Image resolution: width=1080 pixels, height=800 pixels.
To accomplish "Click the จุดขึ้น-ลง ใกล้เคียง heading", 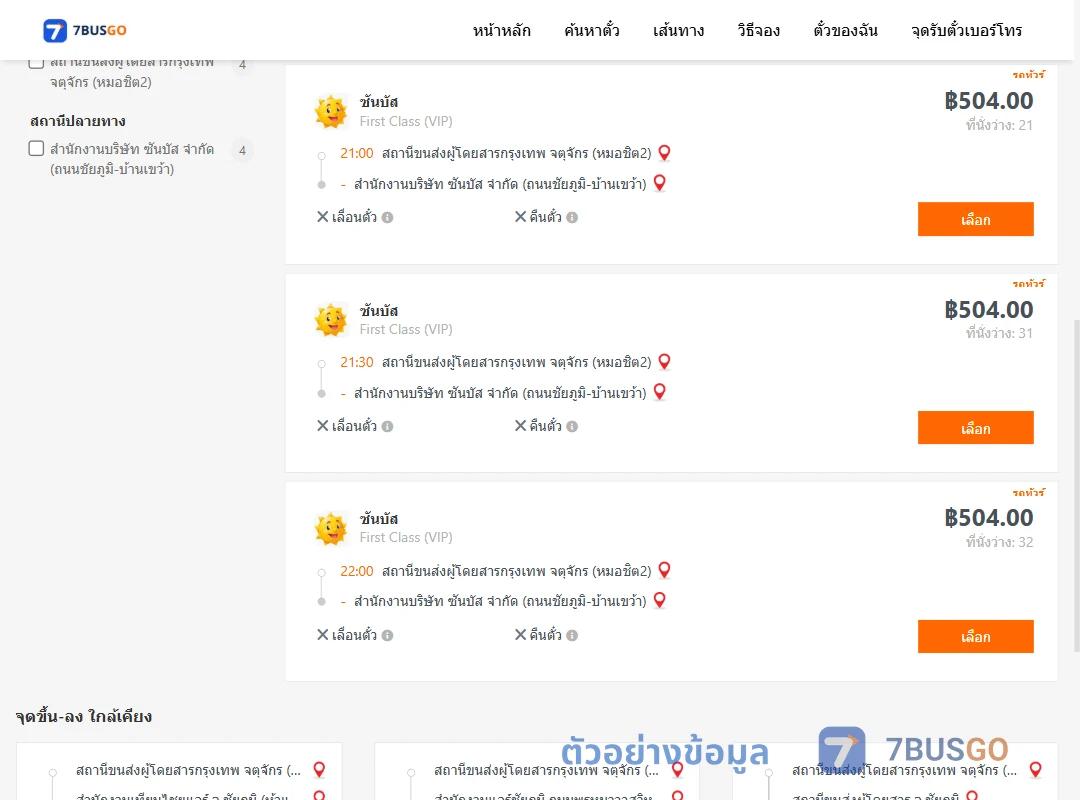I will click(83, 717).
